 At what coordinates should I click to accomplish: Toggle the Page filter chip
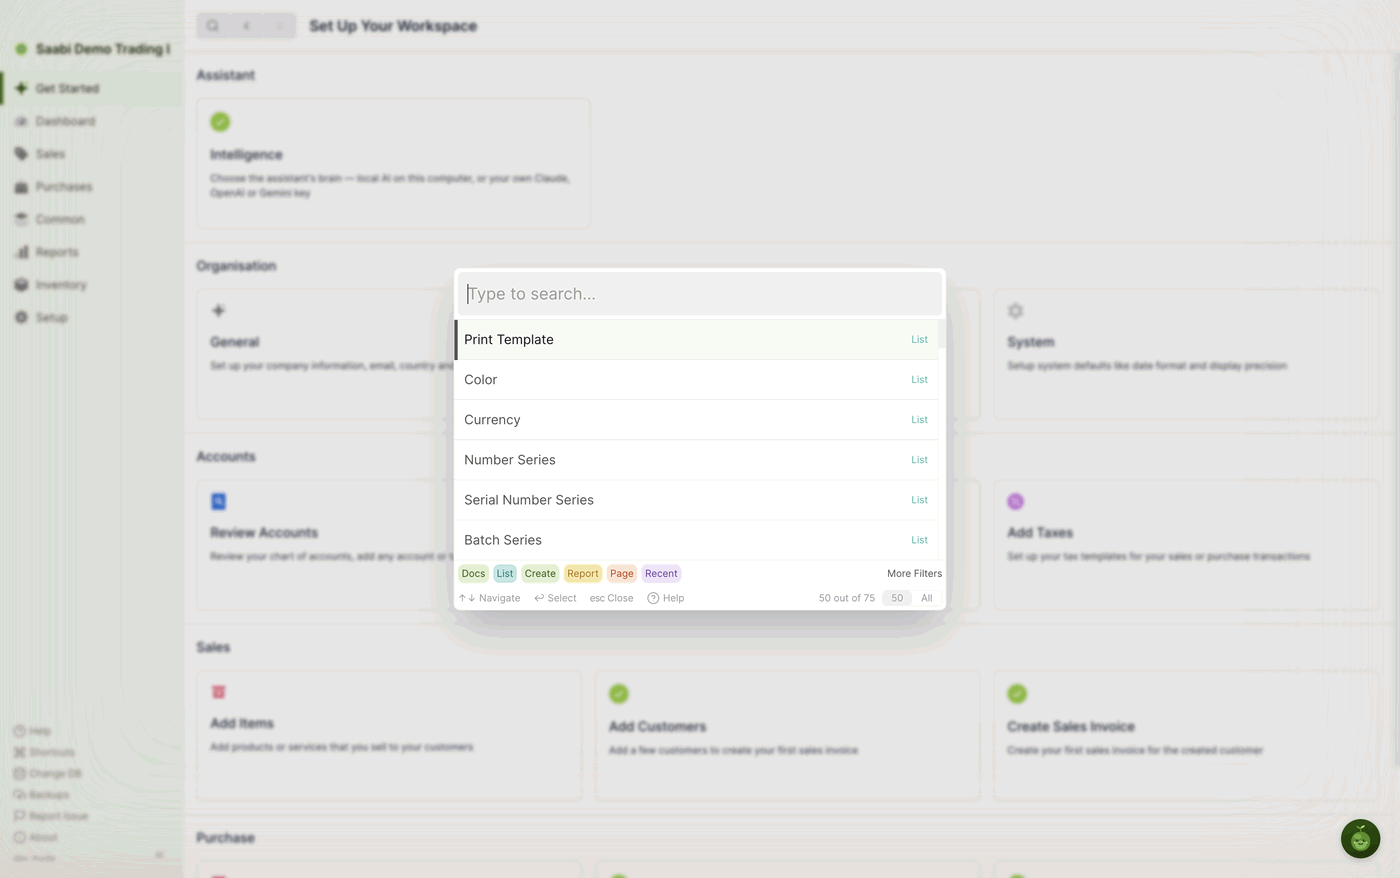point(622,574)
